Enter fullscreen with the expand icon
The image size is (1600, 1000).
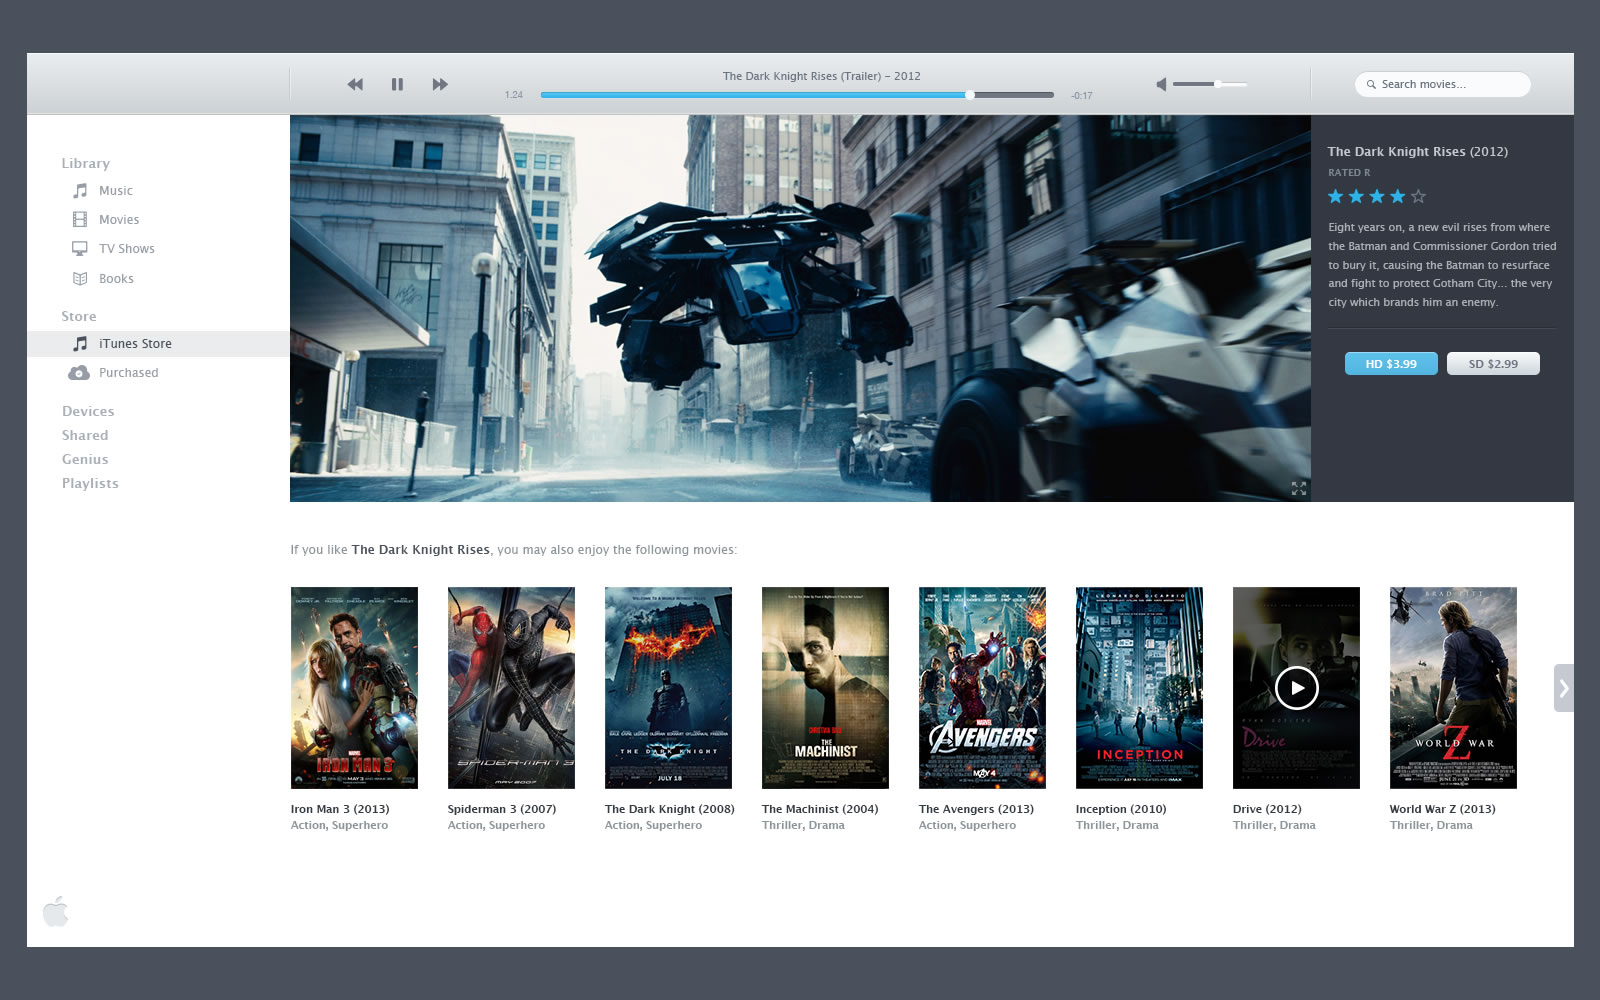[x=1298, y=488]
